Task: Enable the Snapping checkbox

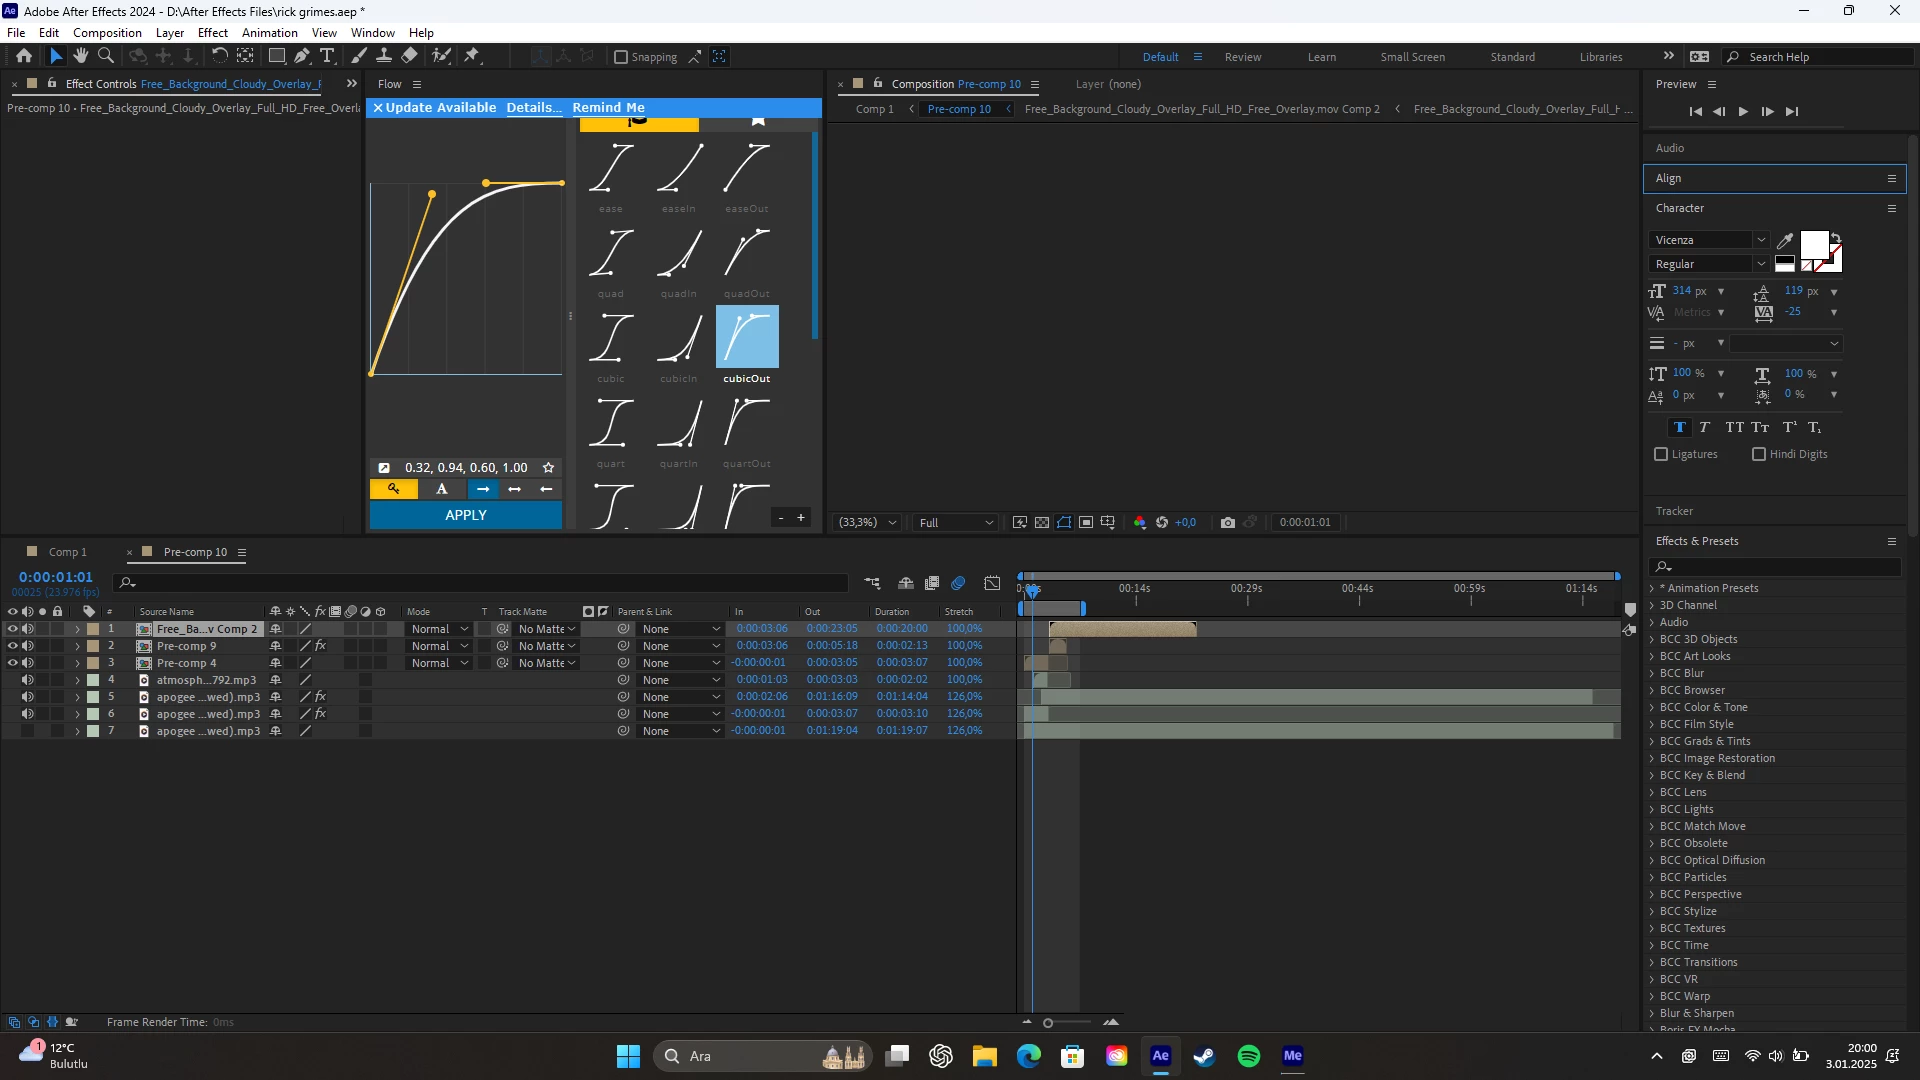Action: coord(621,58)
